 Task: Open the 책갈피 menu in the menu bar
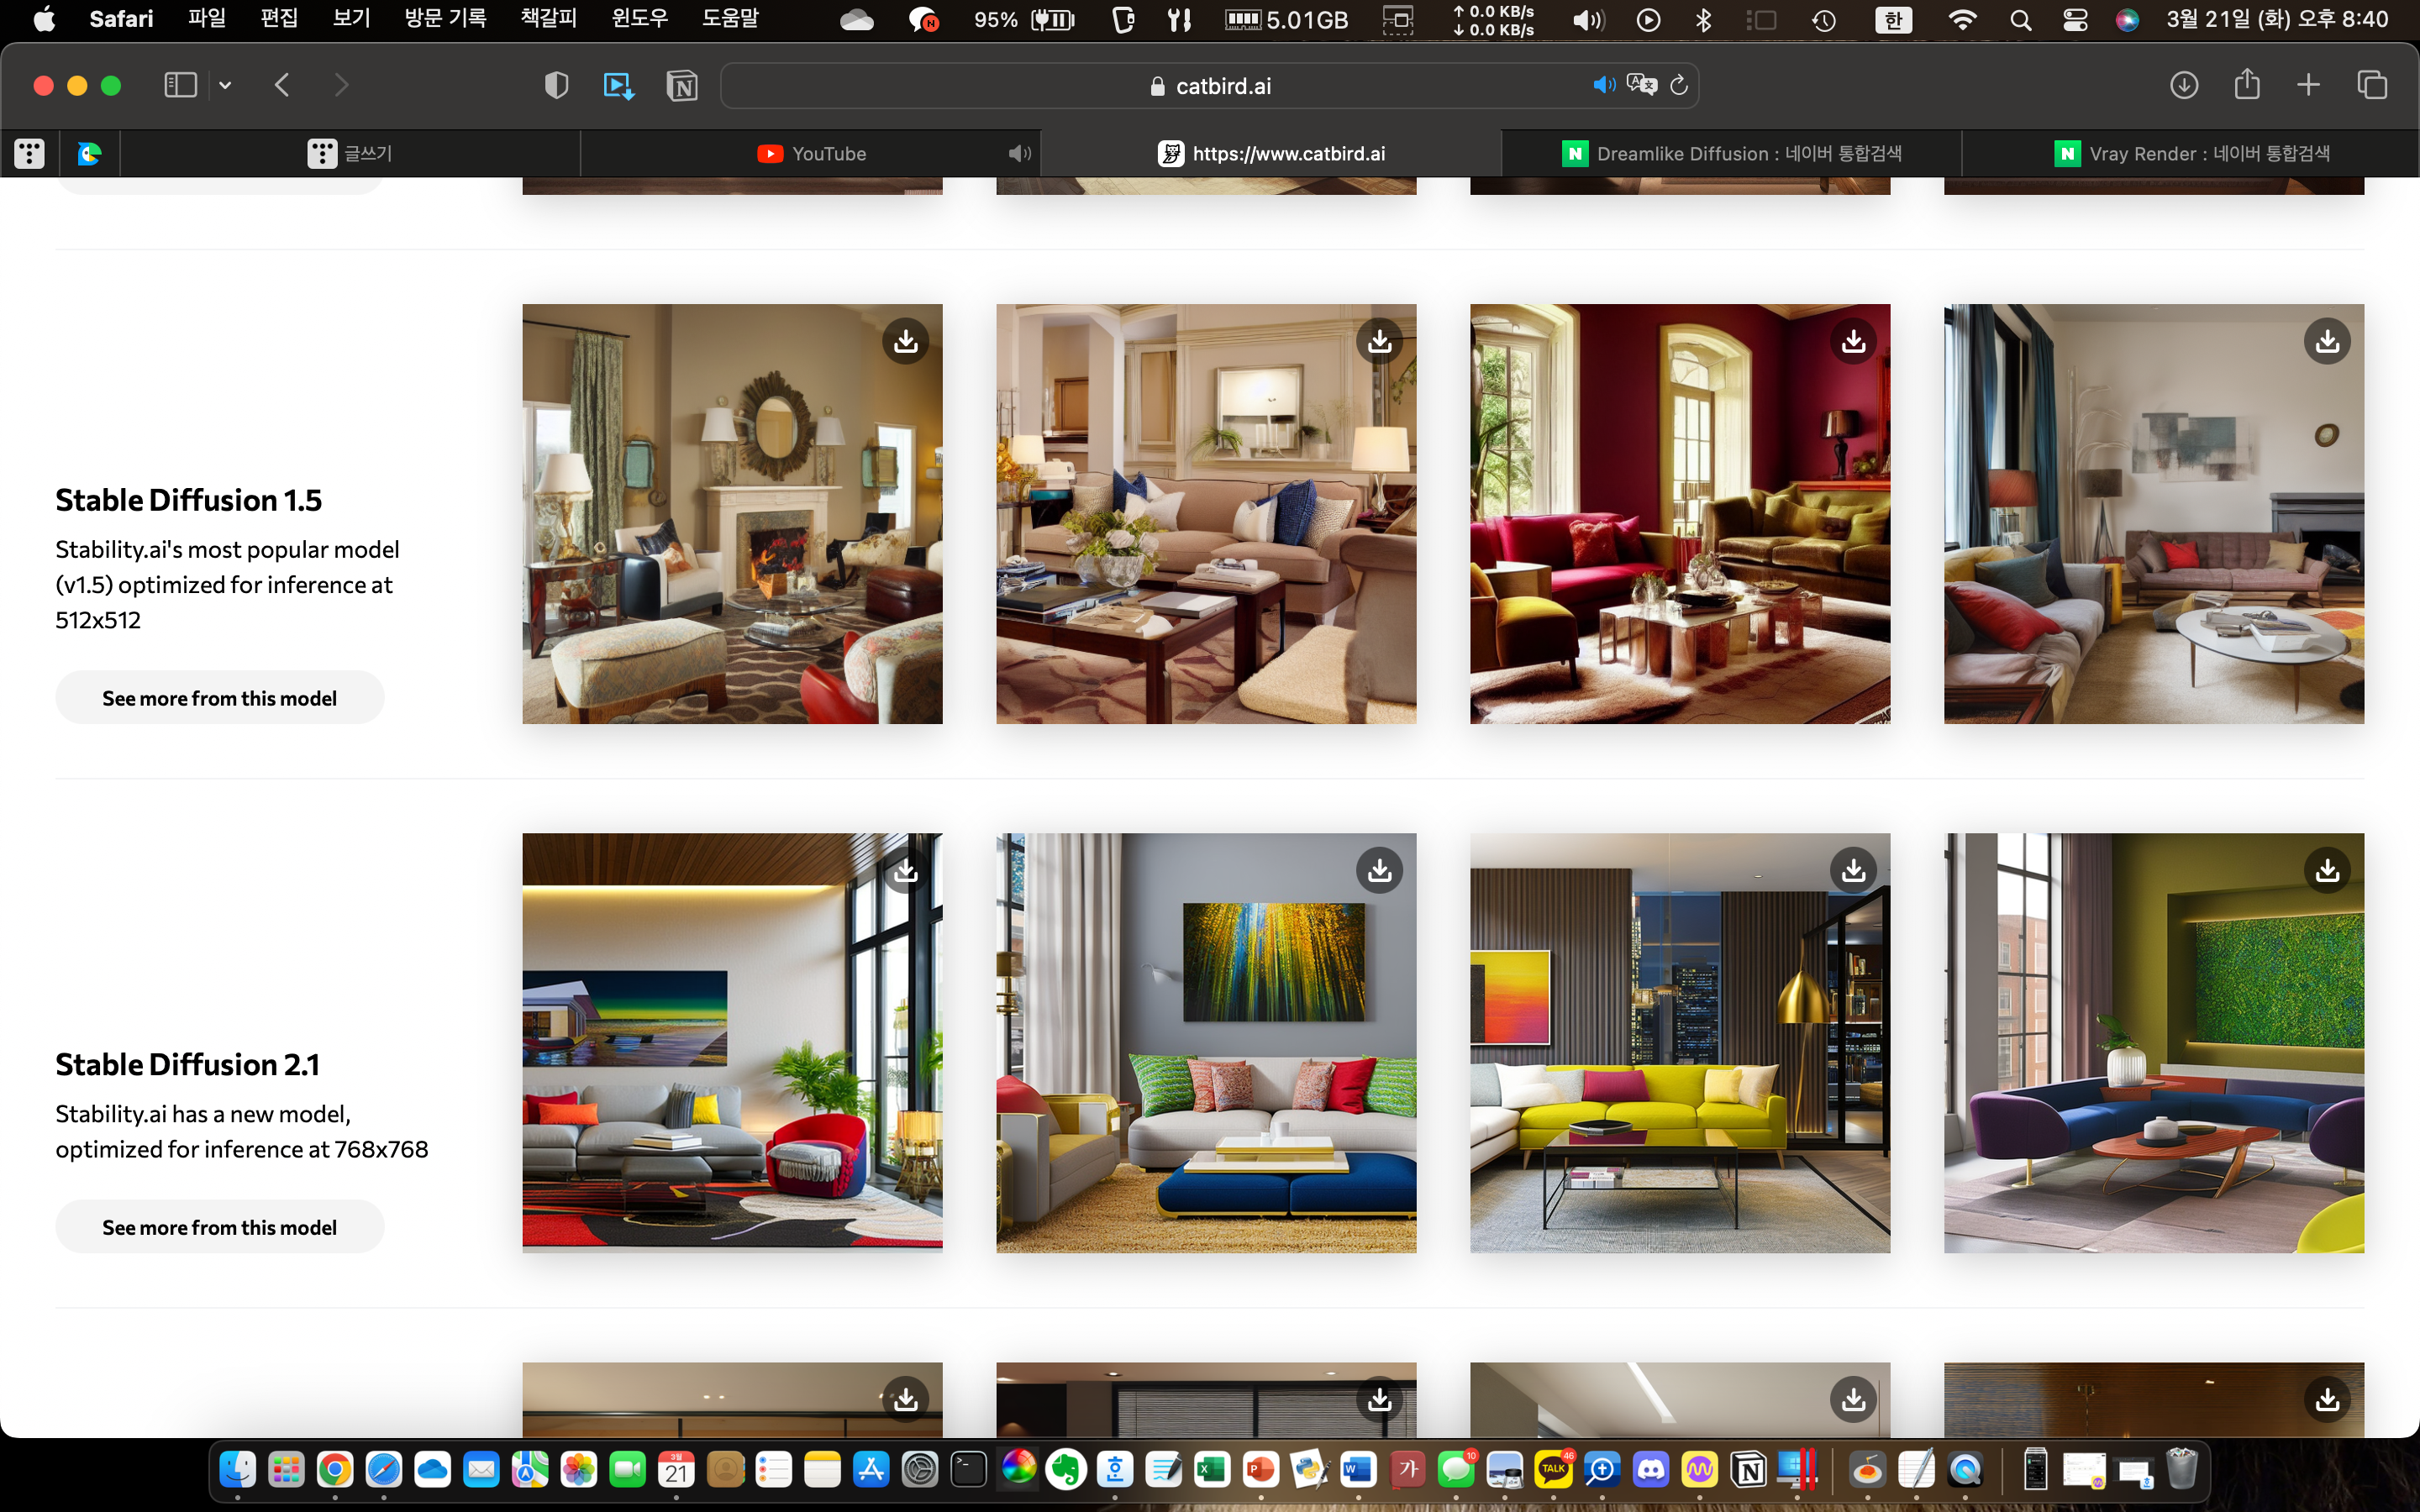pos(548,19)
